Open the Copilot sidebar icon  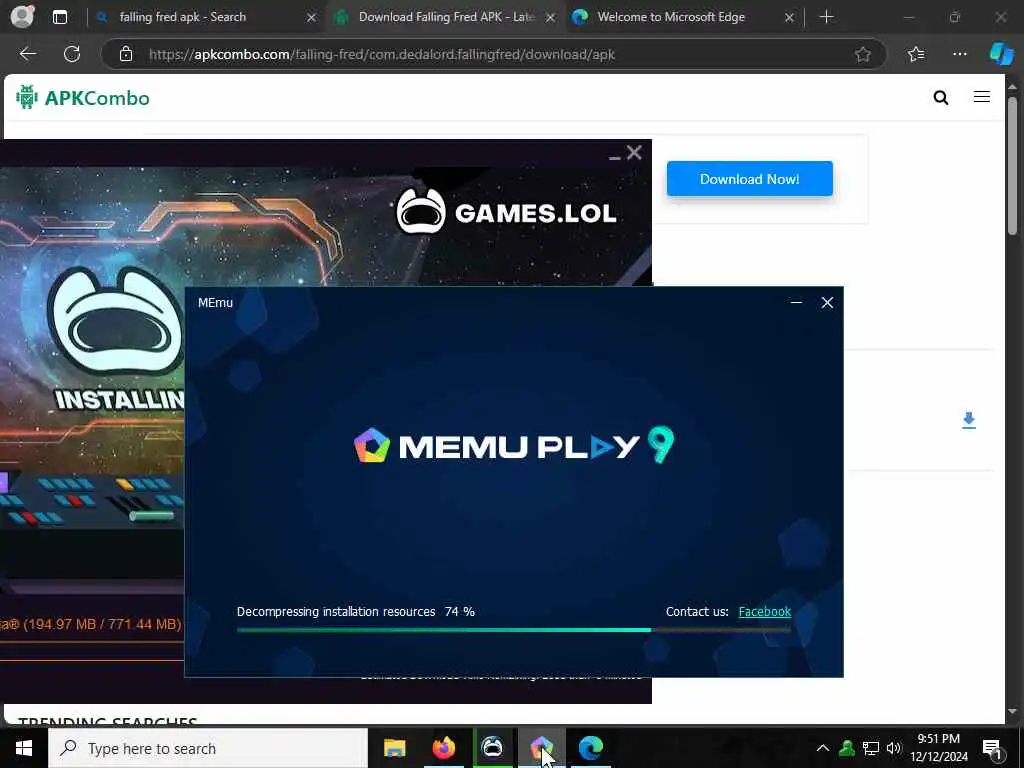coord(1001,54)
